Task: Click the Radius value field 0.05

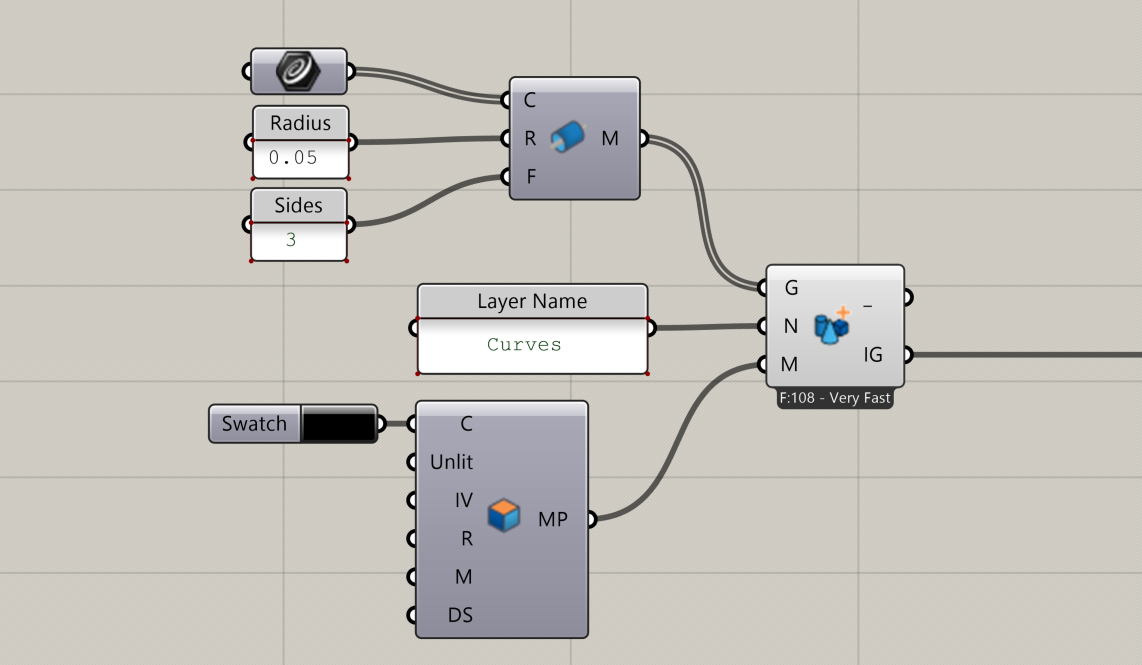Action: pyautogui.click(x=300, y=158)
